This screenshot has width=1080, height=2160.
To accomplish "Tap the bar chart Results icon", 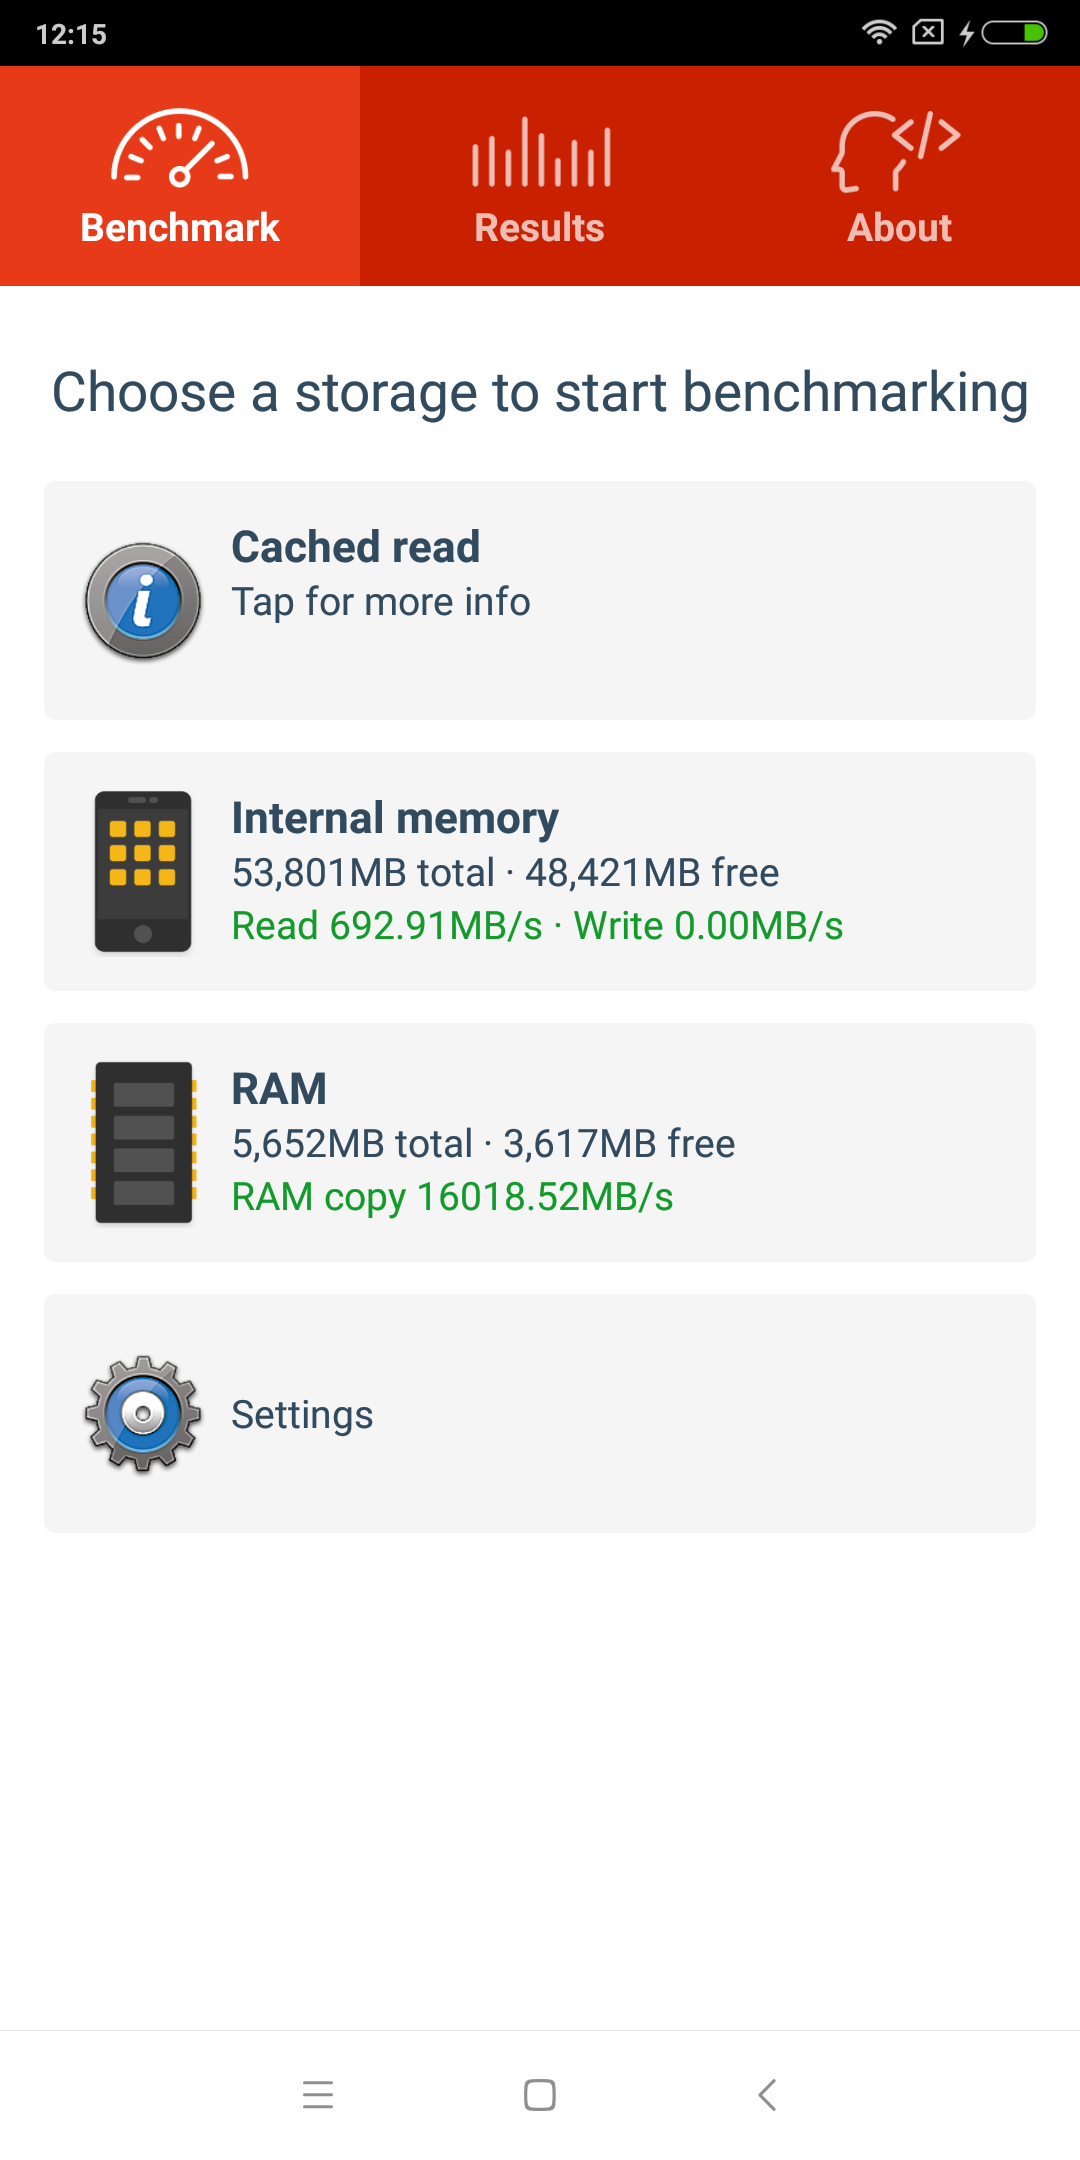I will pyautogui.click(x=541, y=152).
